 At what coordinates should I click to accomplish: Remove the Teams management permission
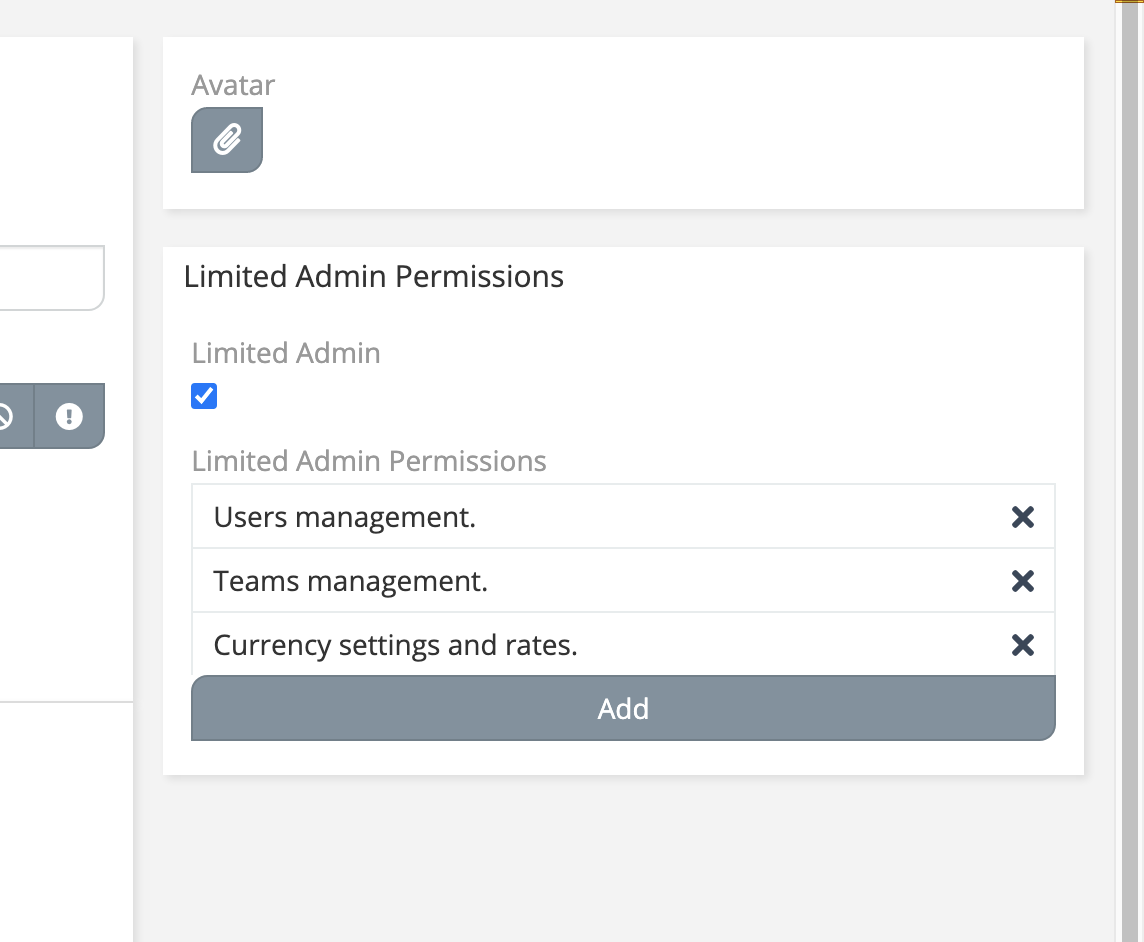[x=1022, y=581]
